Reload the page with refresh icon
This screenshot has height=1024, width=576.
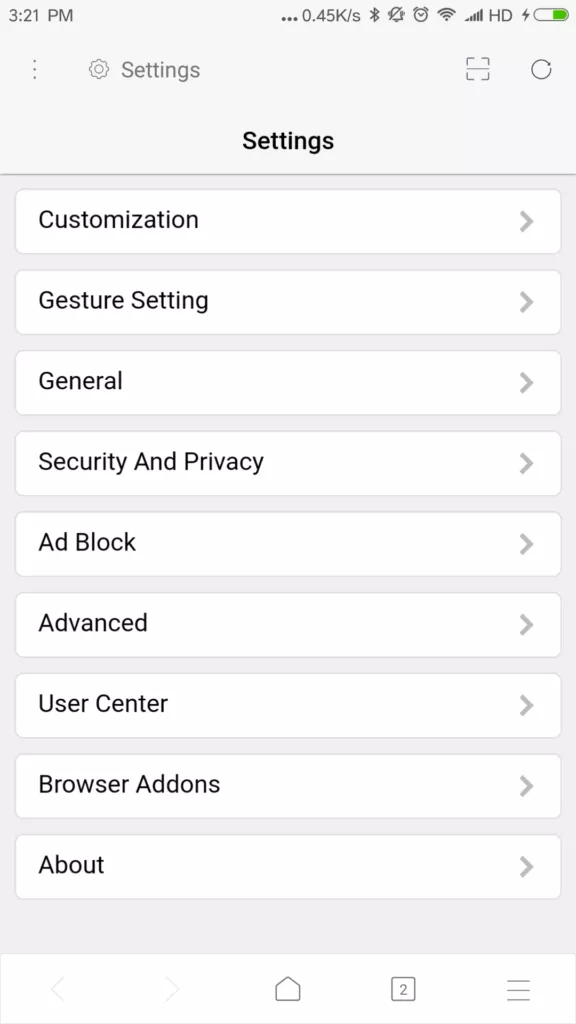tap(541, 69)
